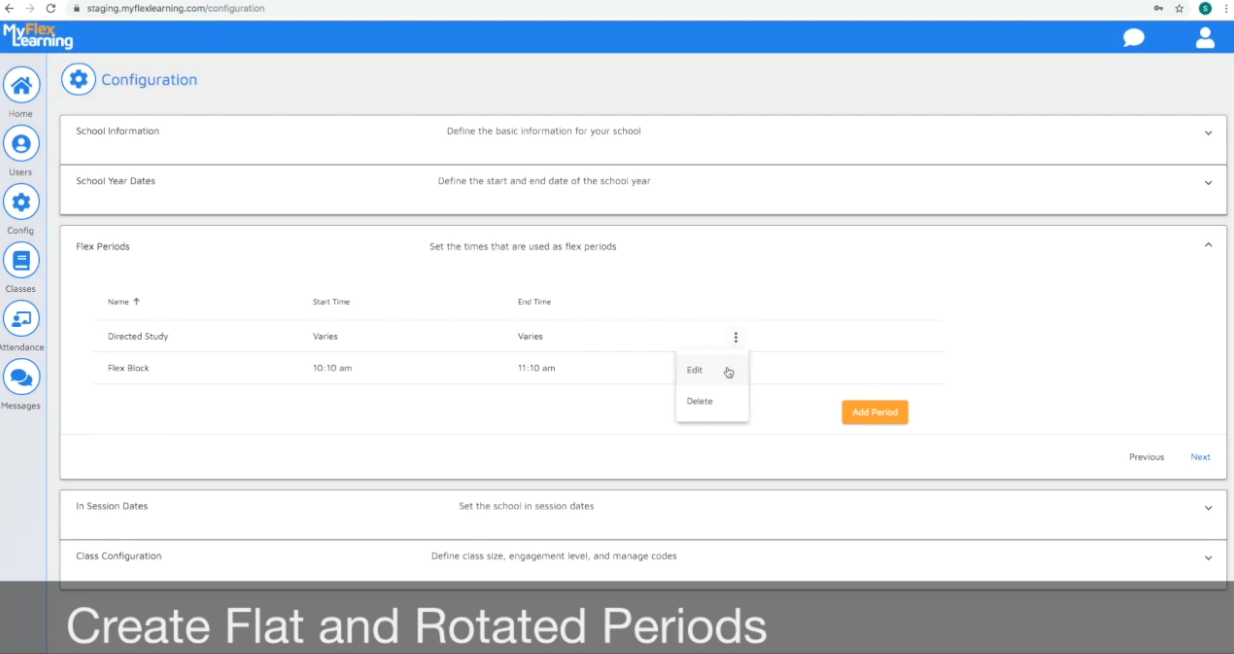Click the Next link in Flex Periods
This screenshot has width=1234, height=654.
[x=1200, y=457]
